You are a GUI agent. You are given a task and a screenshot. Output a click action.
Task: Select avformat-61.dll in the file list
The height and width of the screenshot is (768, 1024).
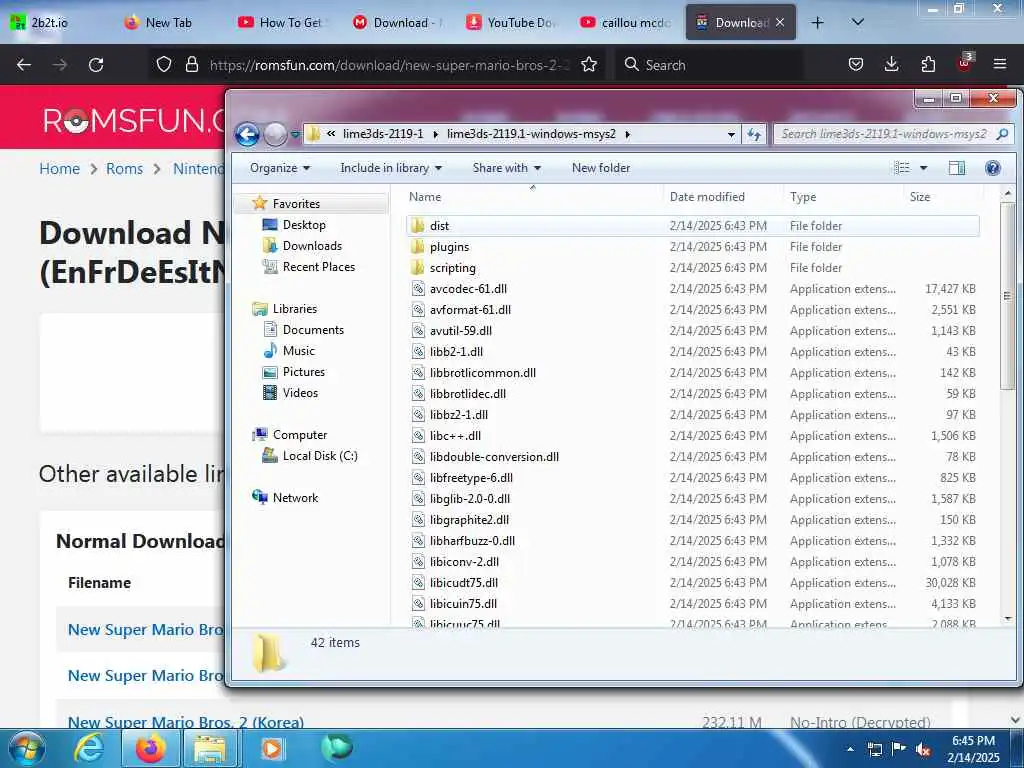pyautogui.click(x=470, y=310)
